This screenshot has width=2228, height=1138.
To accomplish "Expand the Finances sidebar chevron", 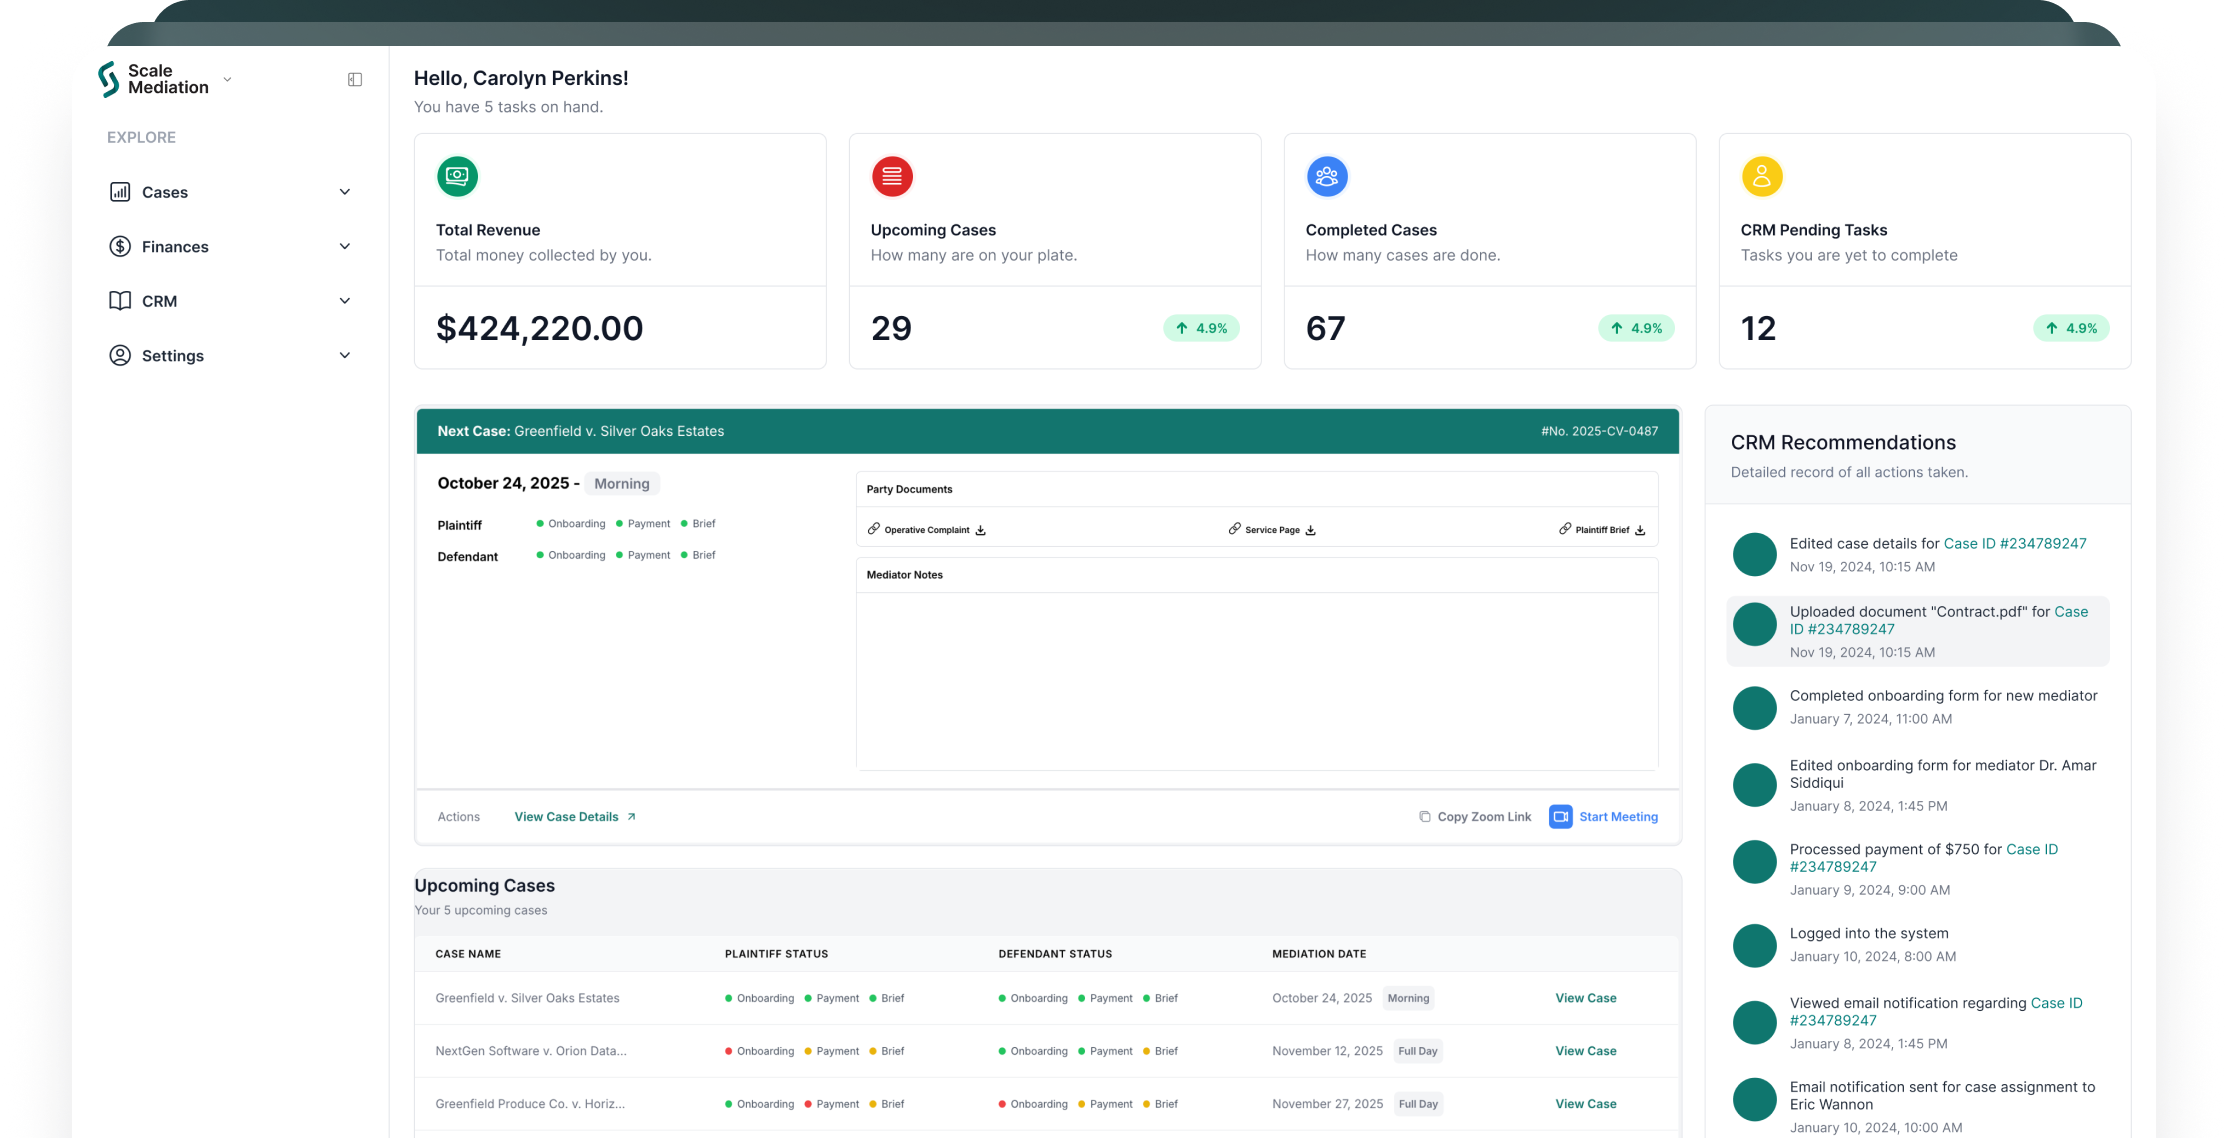I will tap(345, 247).
